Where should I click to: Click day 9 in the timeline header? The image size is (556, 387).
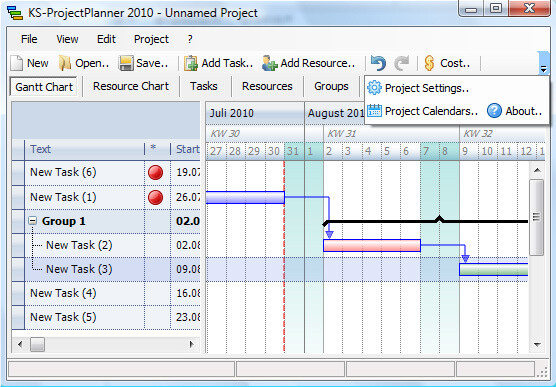pyautogui.click(x=468, y=151)
